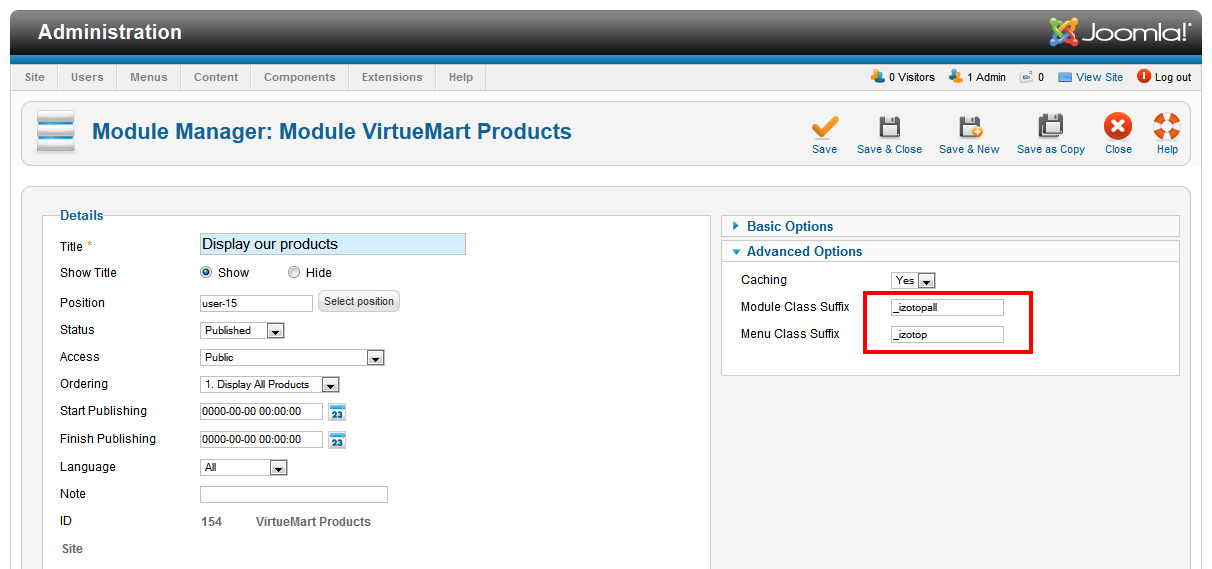Open the Components menu
The height and width of the screenshot is (569, 1212).
click(299, 77)
